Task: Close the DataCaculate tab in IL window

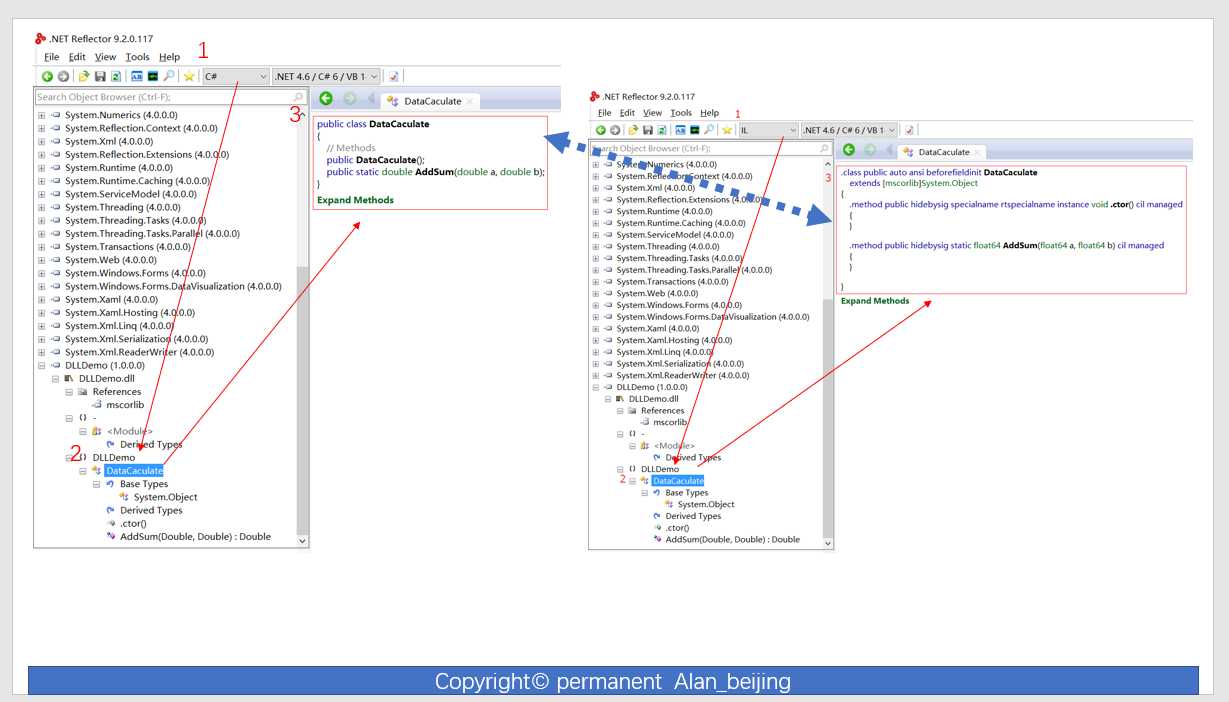Action: point(978,152)
